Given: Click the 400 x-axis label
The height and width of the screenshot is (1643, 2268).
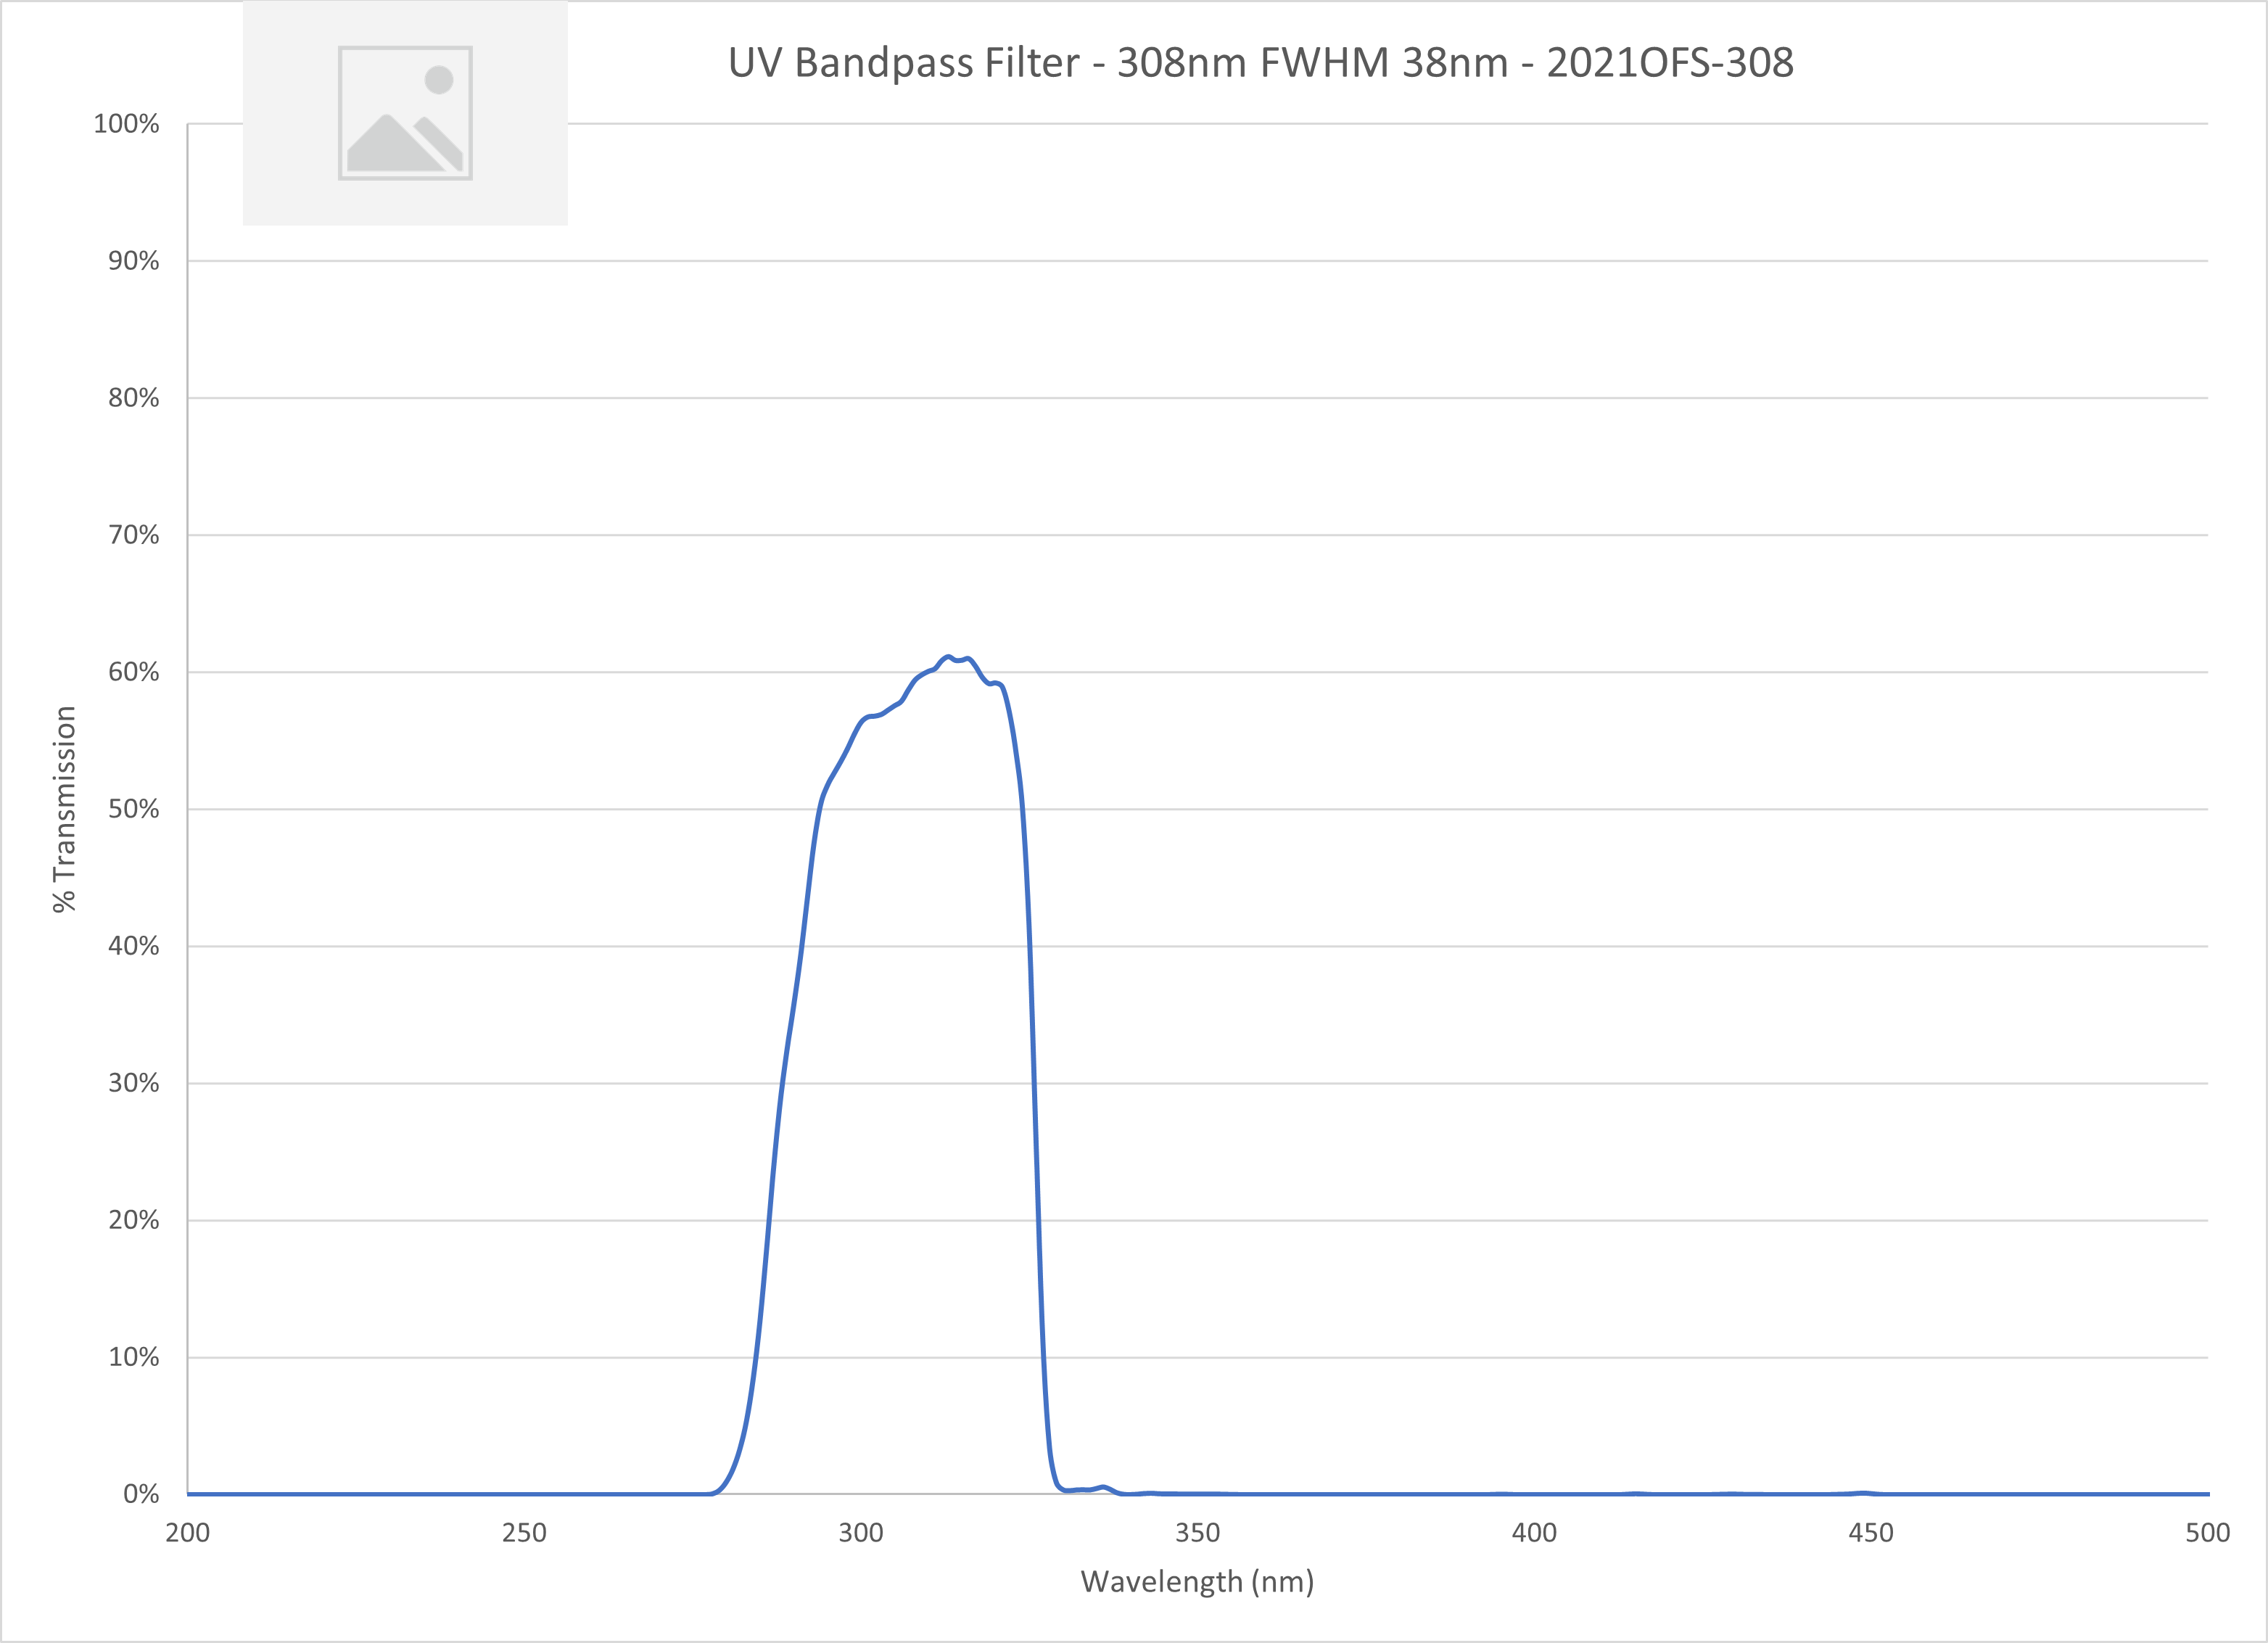Looking at the screenshot, I should (x=1534, y=1533).
